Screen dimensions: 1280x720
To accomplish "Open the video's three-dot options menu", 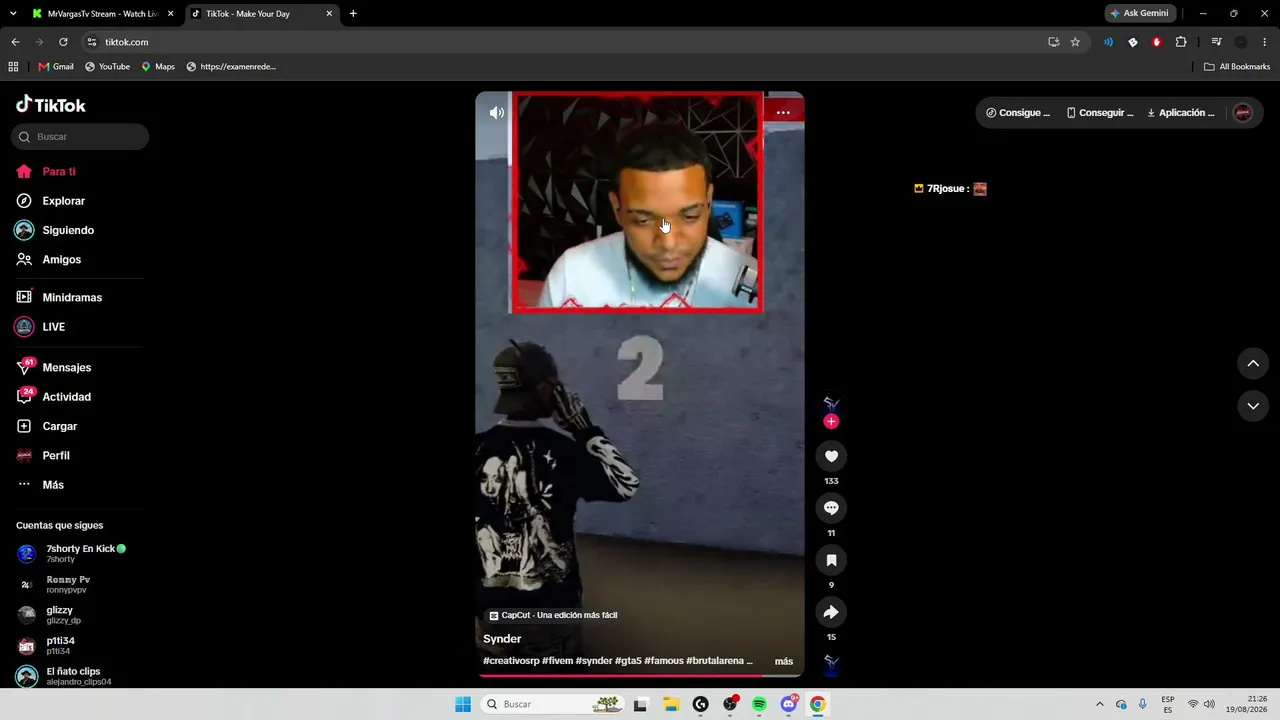I will pos(783,113).
